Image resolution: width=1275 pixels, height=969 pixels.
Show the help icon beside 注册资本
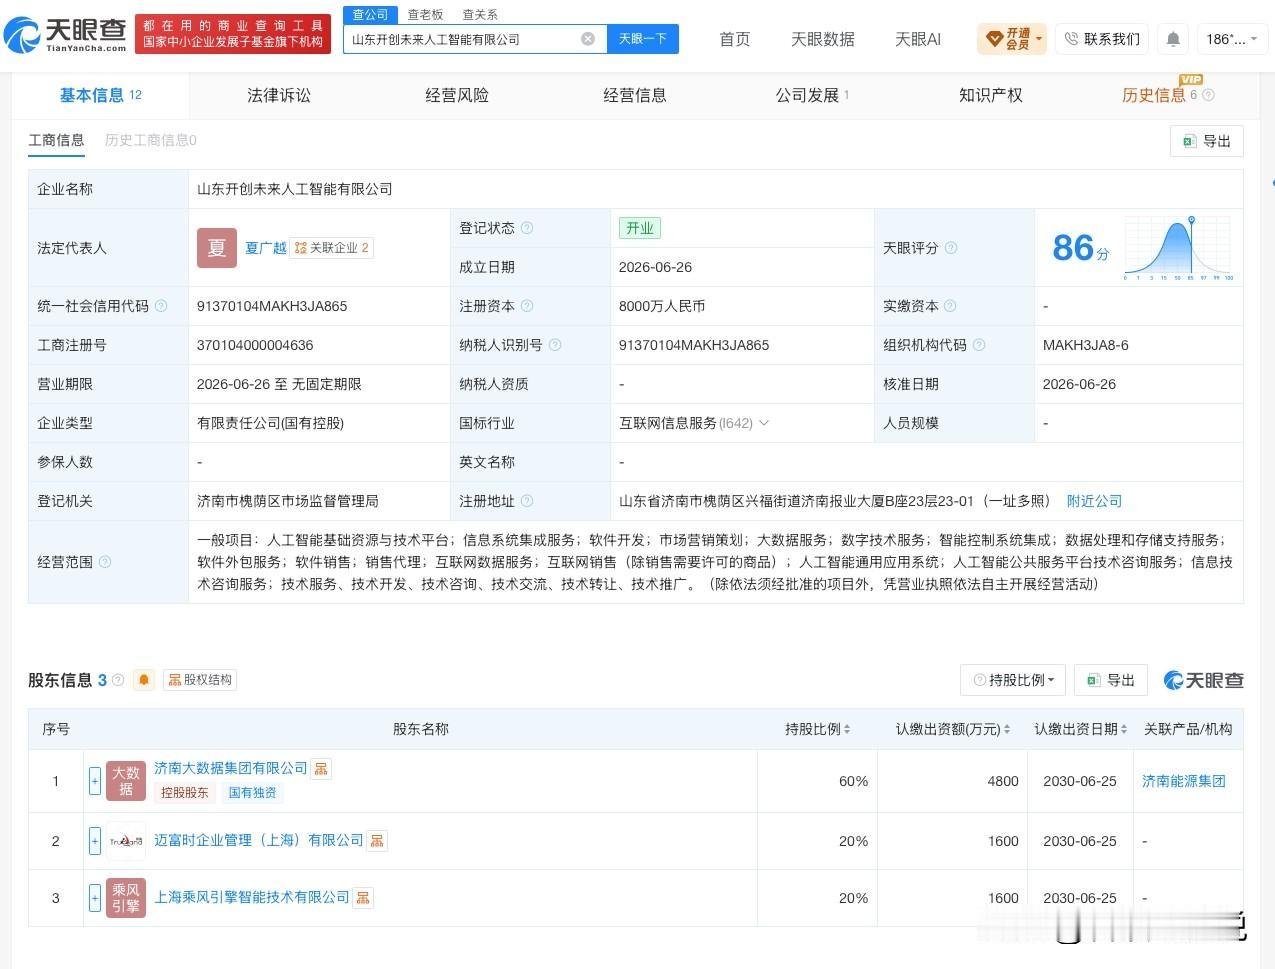click(527, 306)
